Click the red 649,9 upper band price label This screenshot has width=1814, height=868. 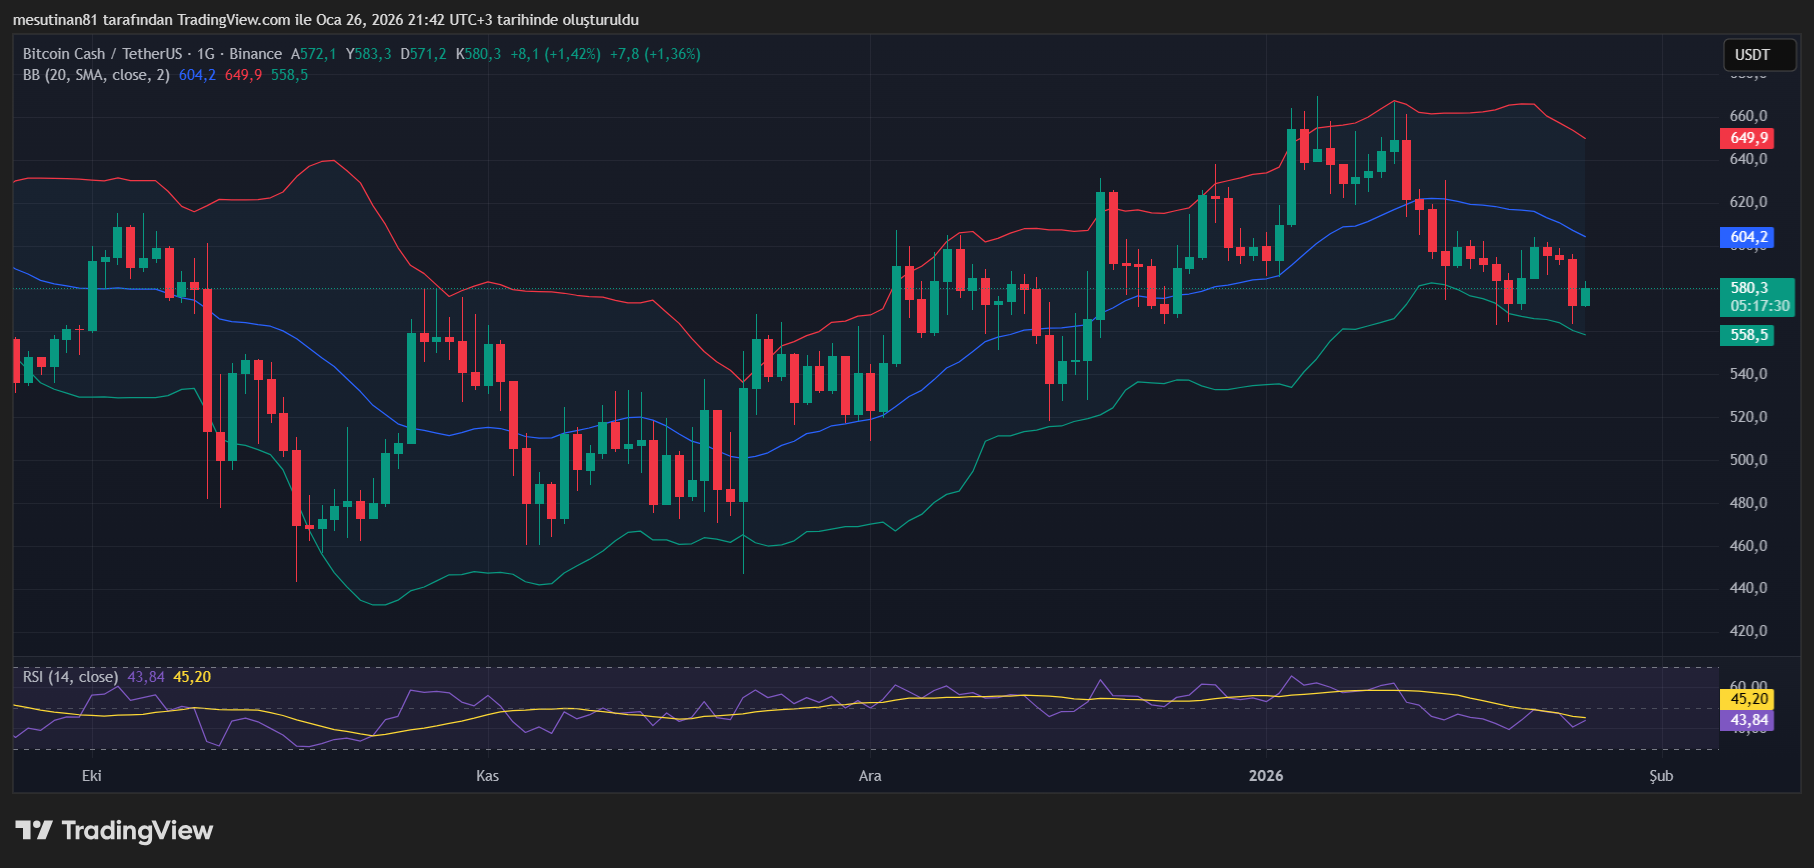pyautogui.click(x=1748, y=138)
